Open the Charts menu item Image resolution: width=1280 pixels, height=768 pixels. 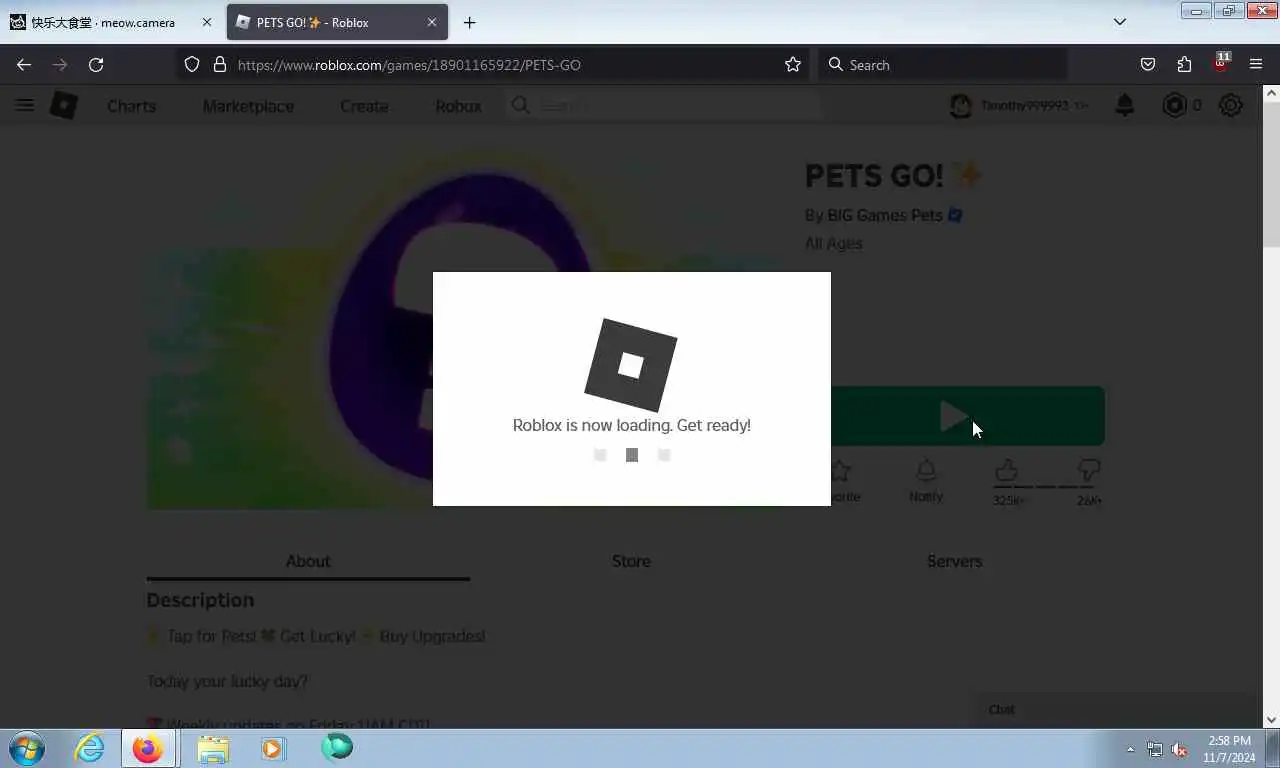(131, 106)
